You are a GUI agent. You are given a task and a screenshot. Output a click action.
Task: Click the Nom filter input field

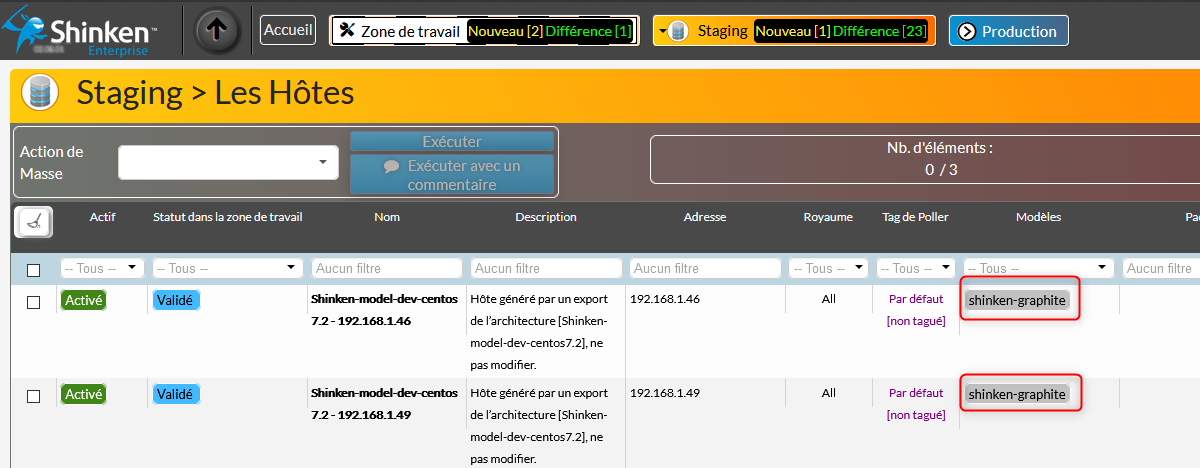(x=387, y=268)
